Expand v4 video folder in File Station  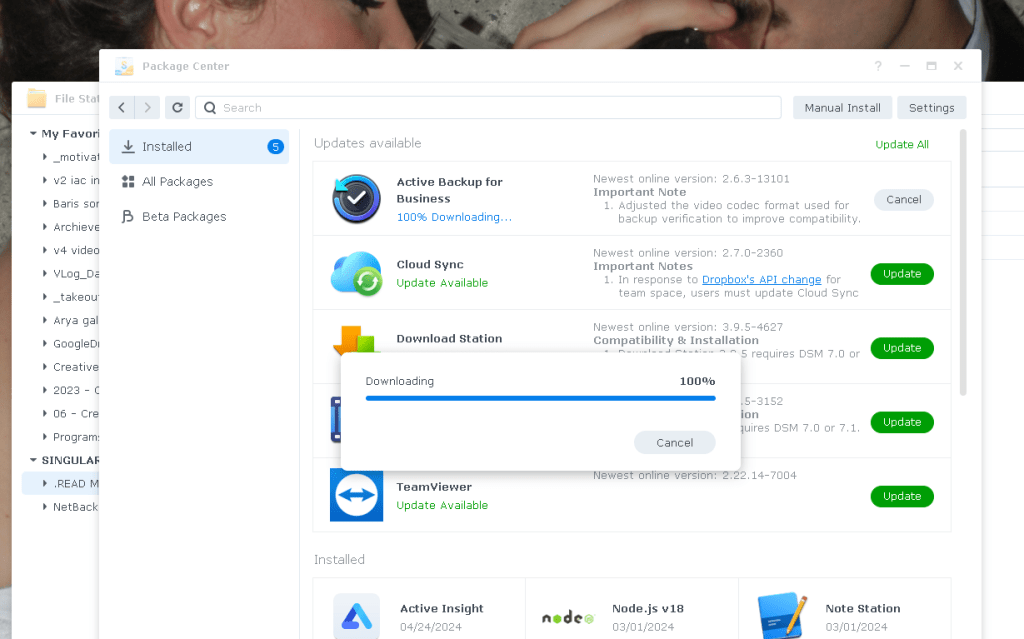click(x=44, y=250)
